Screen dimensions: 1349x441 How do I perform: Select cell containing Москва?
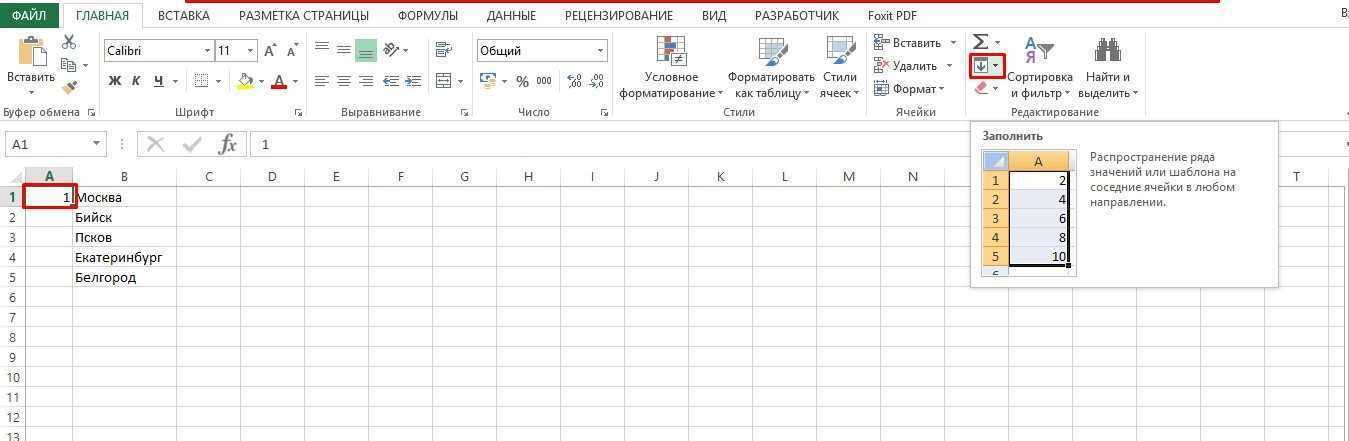coord(124,197)
